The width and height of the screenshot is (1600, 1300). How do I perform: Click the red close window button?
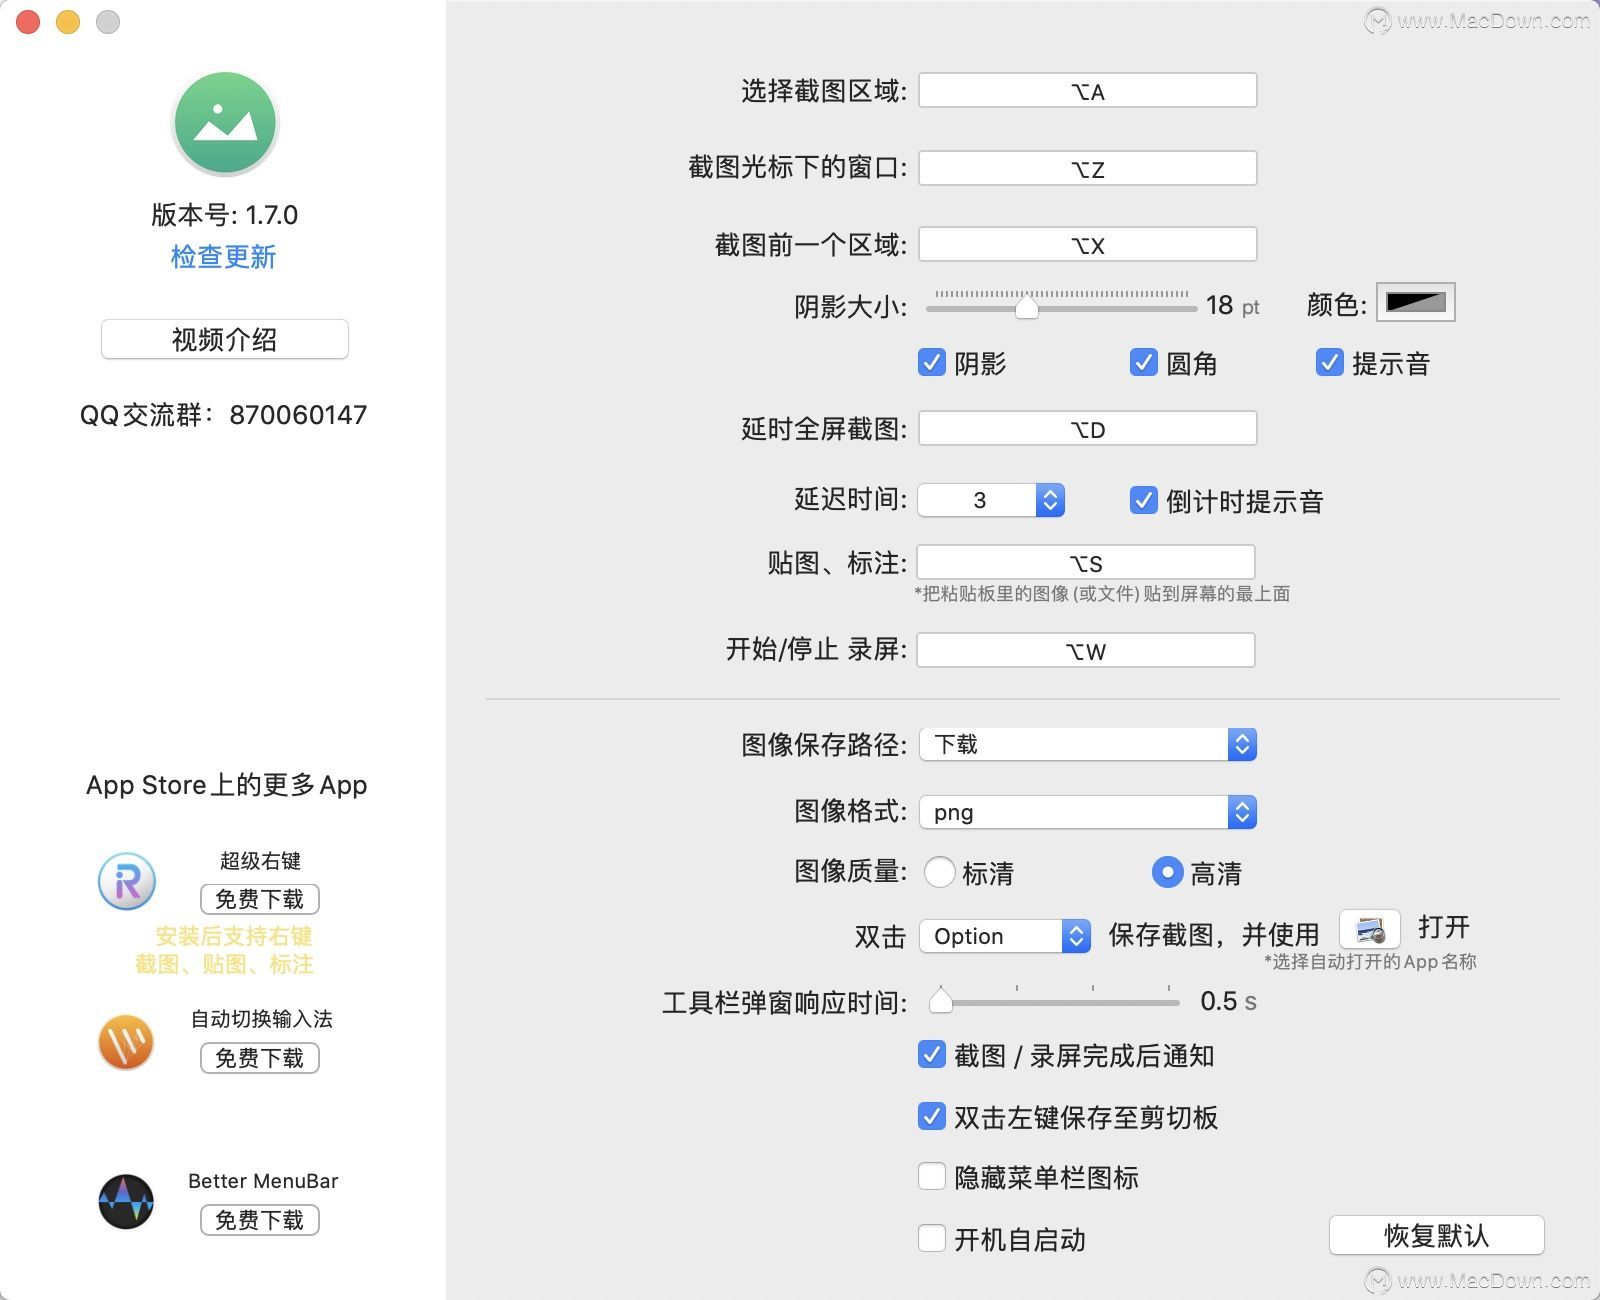pos(28,21)
